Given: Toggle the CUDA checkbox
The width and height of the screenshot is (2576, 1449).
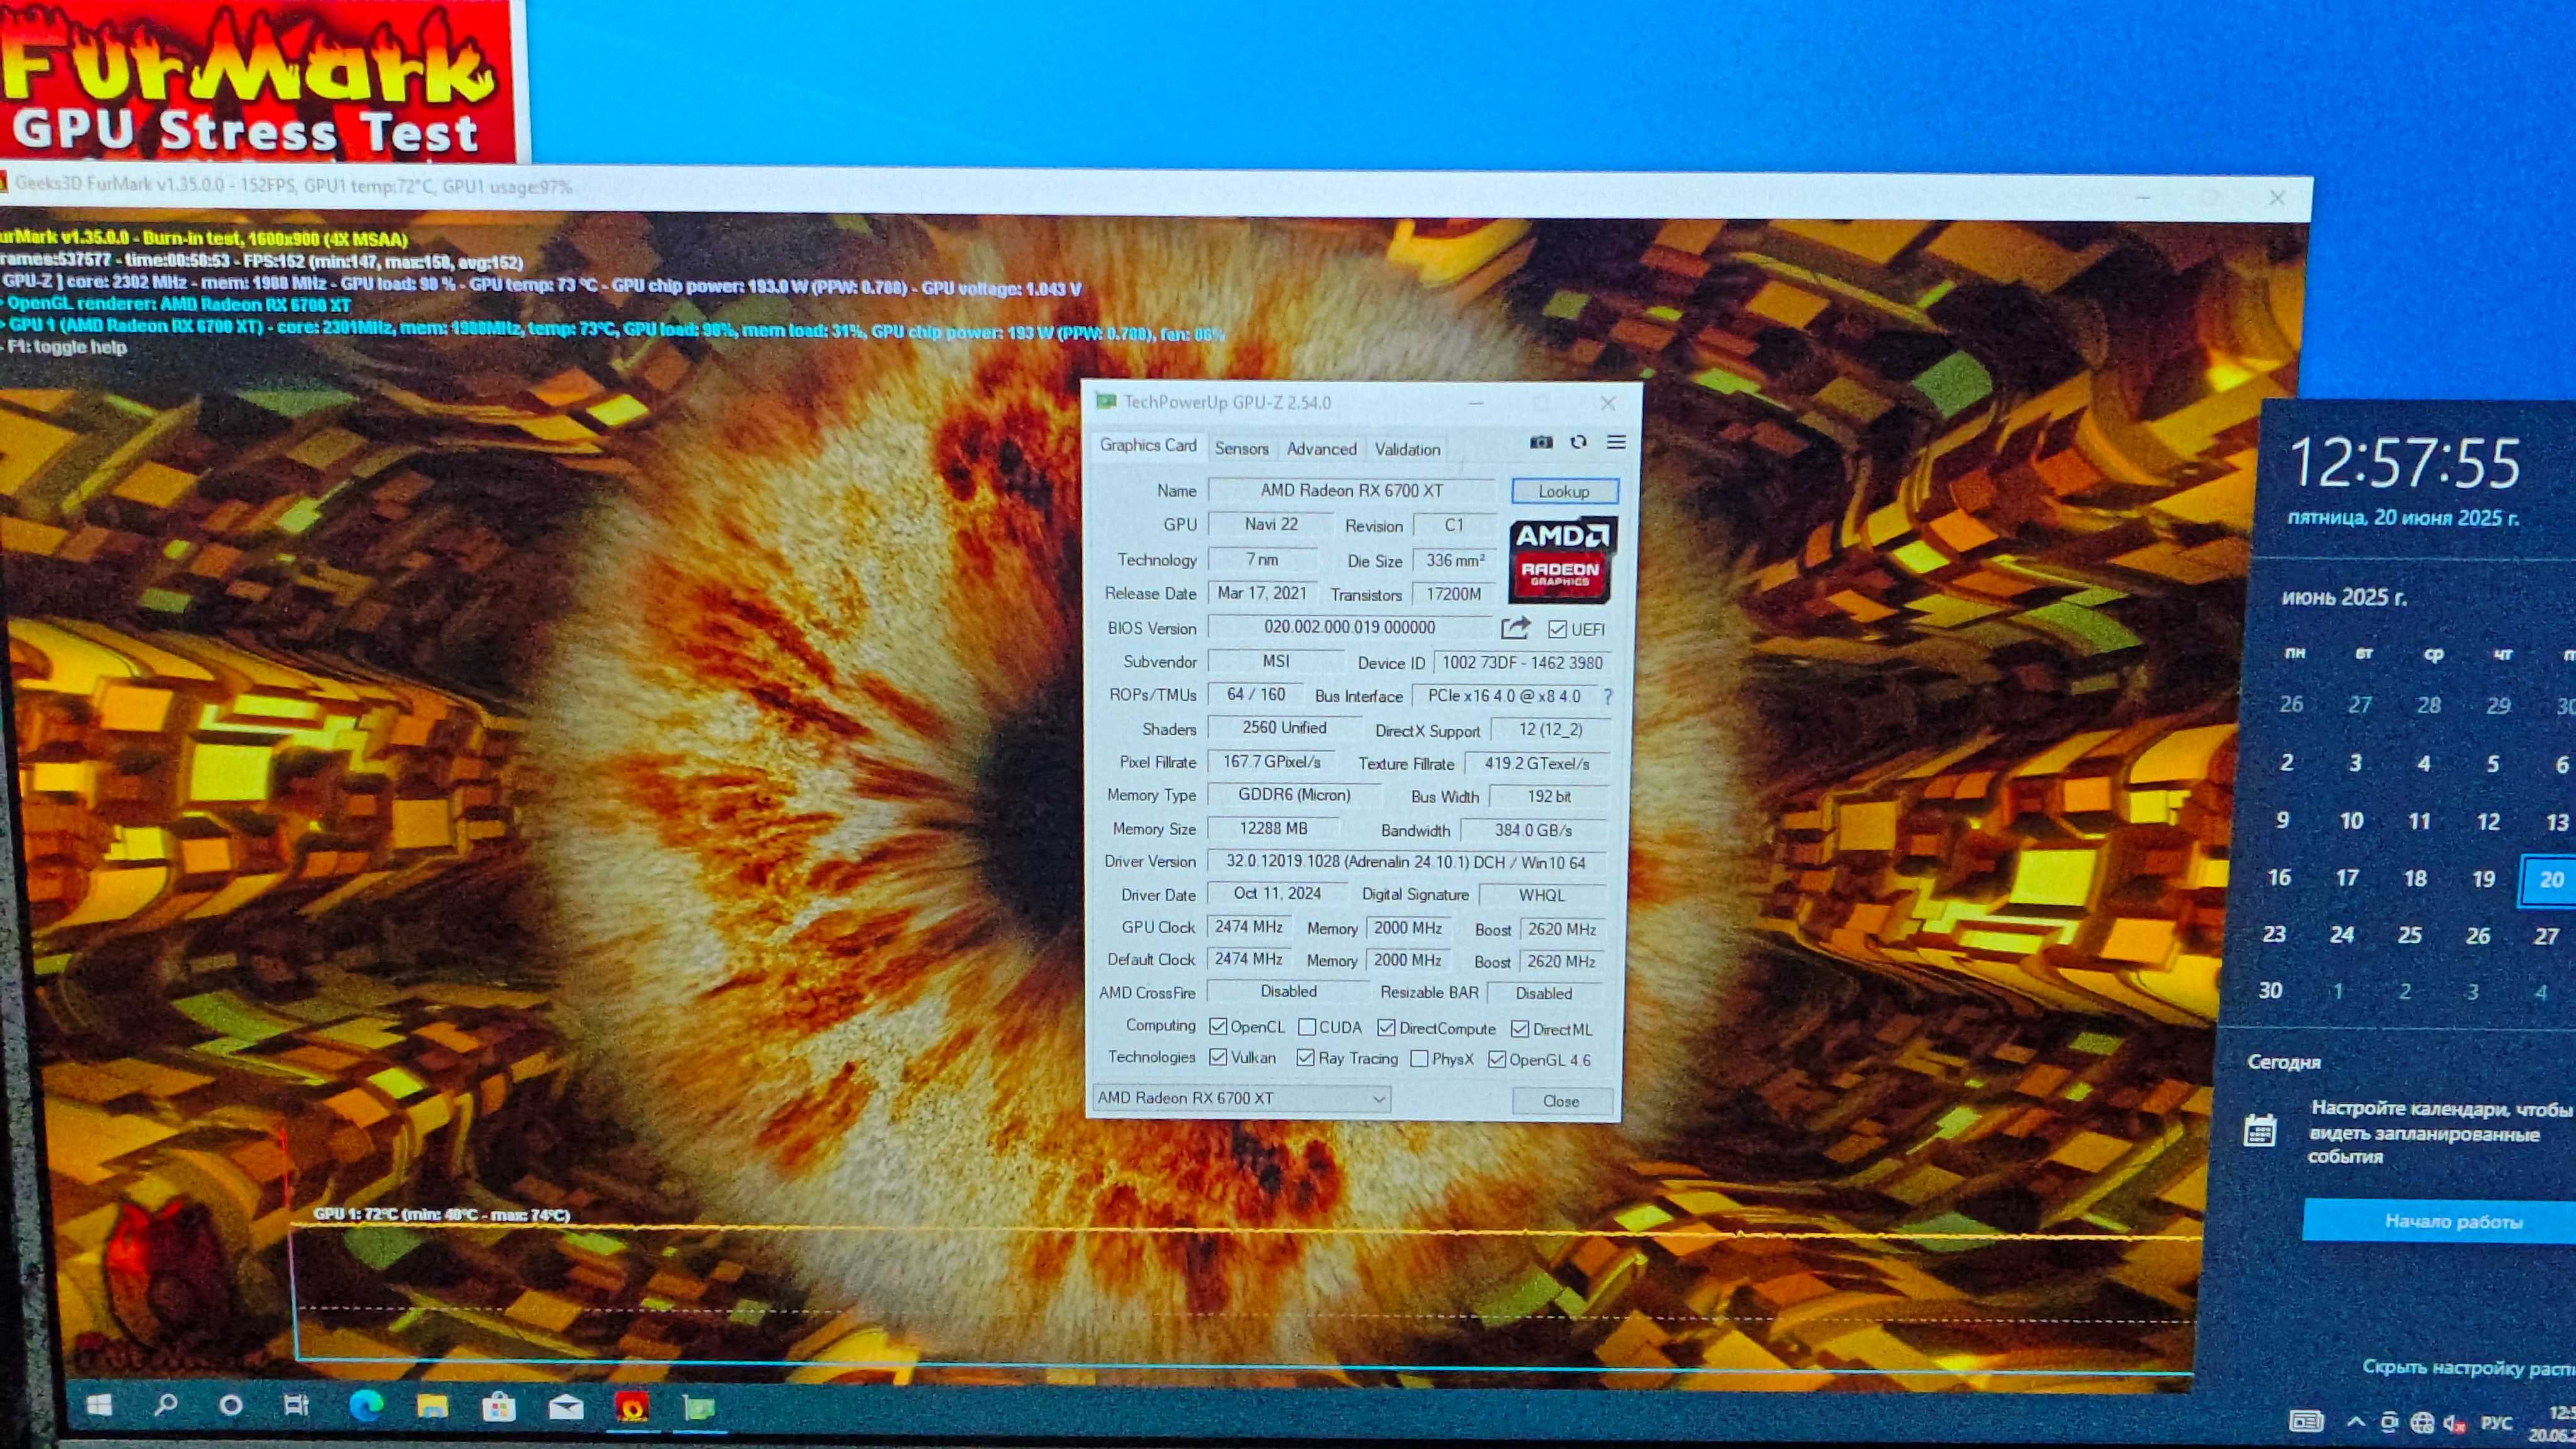Looking at the screenshot, I should click(1307, 1027).
